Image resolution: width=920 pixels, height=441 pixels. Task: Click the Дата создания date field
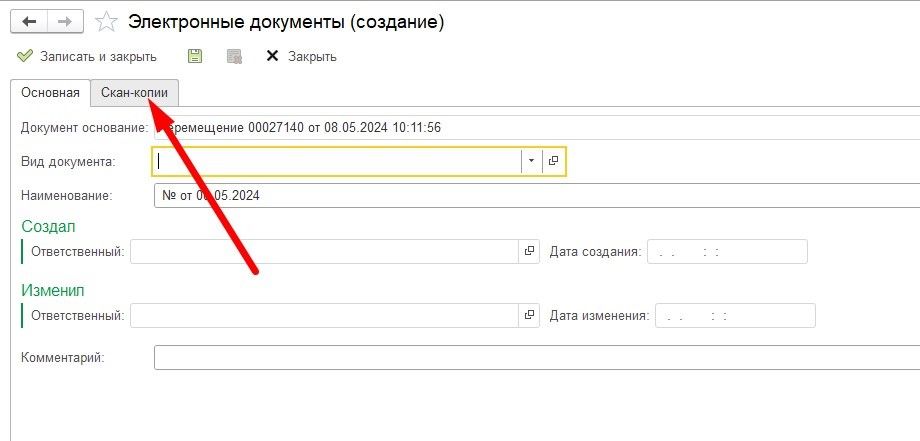727,252
